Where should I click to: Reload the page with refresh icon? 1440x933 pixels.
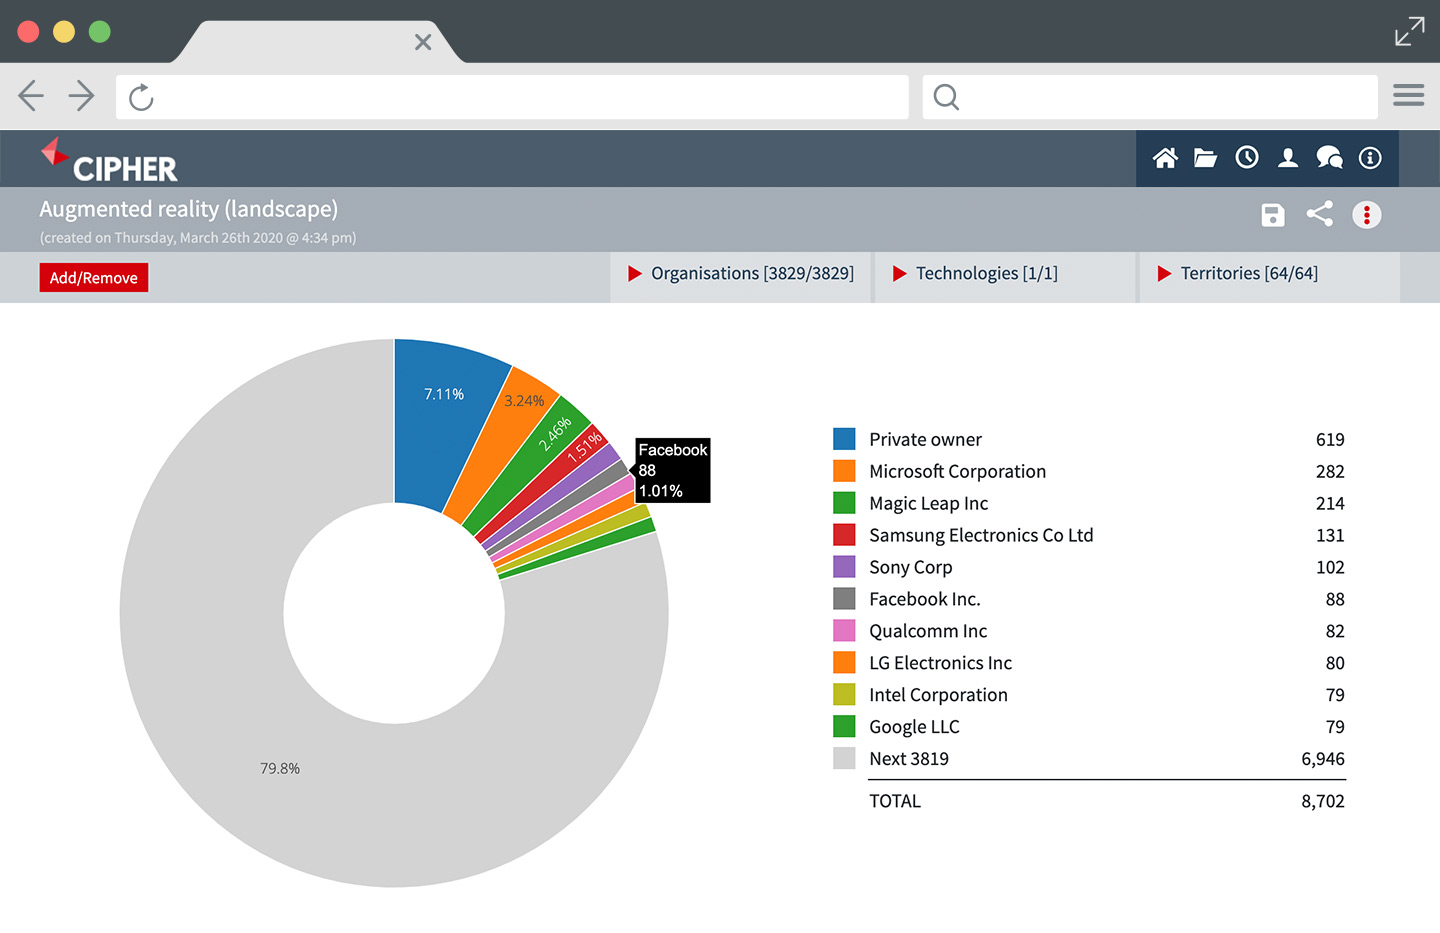click(142, 97)
